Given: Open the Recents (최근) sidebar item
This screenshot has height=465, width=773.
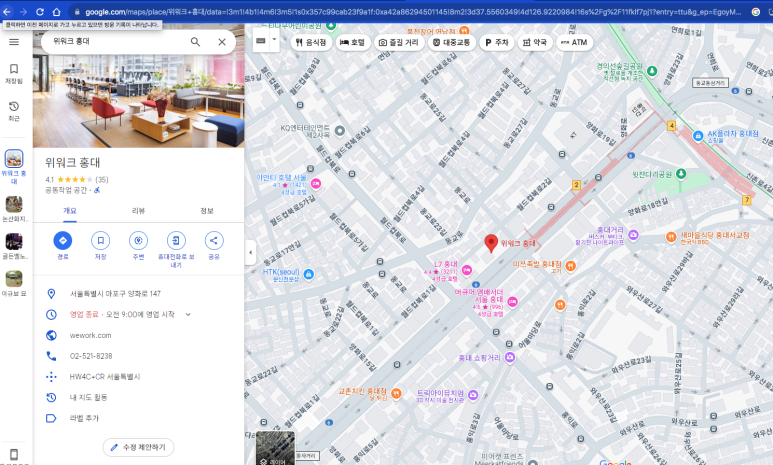Looking at the screenshot, I should [14, 111].
